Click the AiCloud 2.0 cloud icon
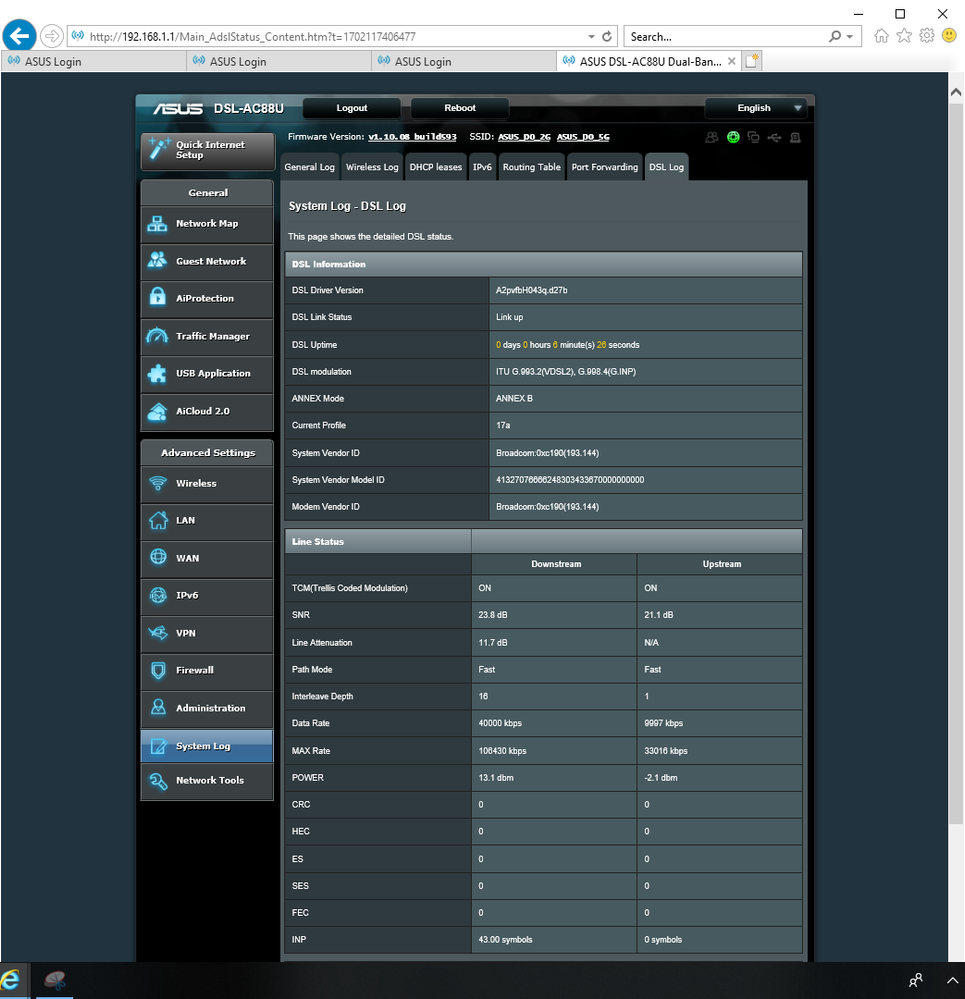The image size is (965, 999). coord(157,411)
